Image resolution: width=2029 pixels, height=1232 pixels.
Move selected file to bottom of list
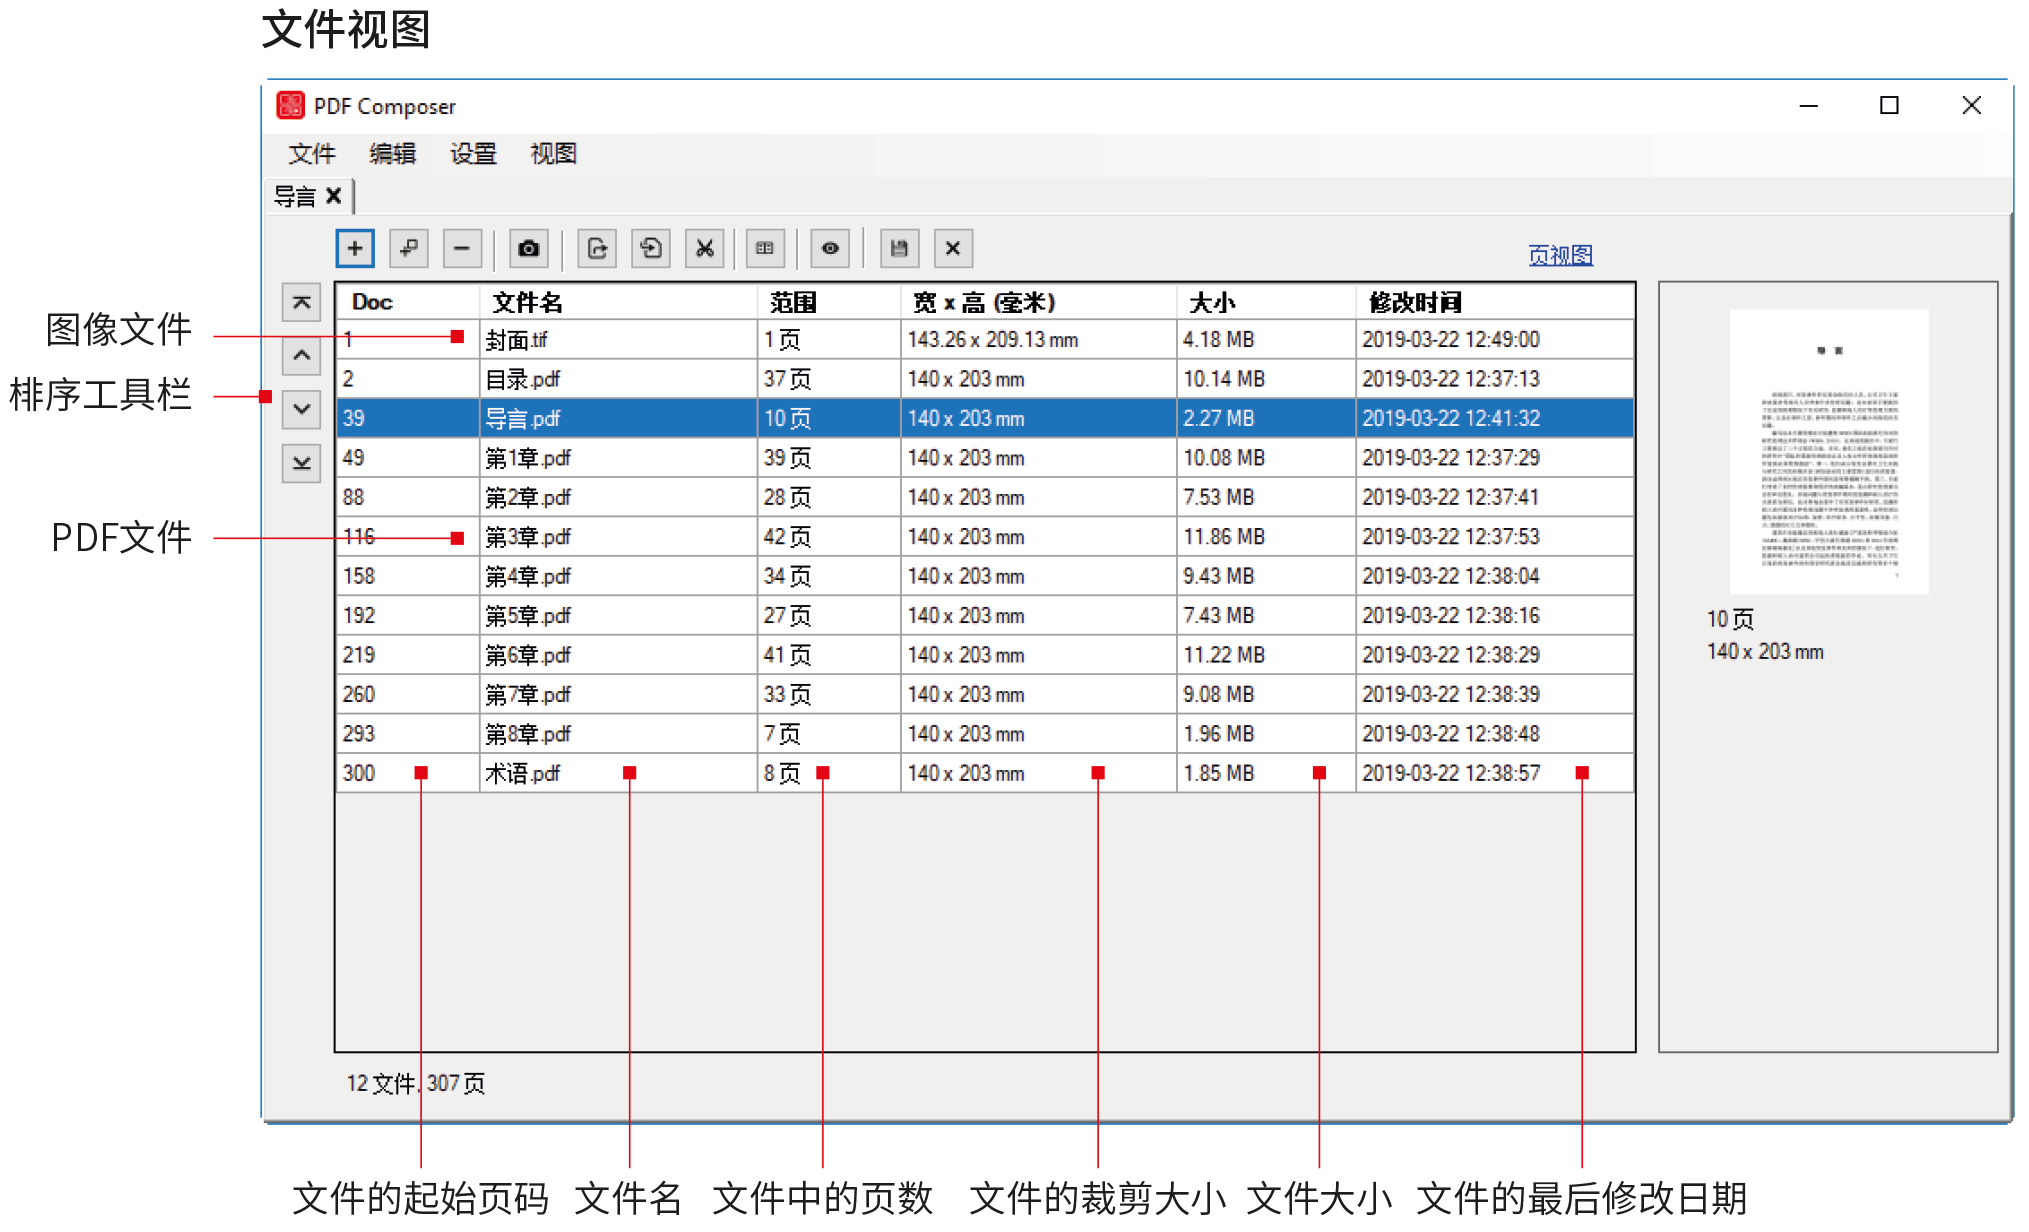(301, 463)
